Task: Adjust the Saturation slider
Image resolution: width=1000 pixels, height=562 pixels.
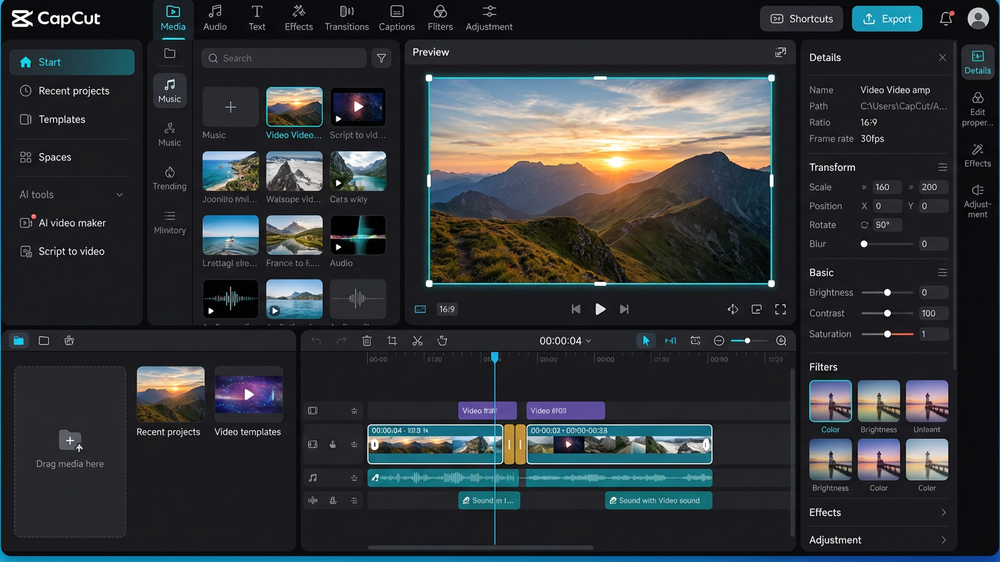Action: [x=887, y=334]
